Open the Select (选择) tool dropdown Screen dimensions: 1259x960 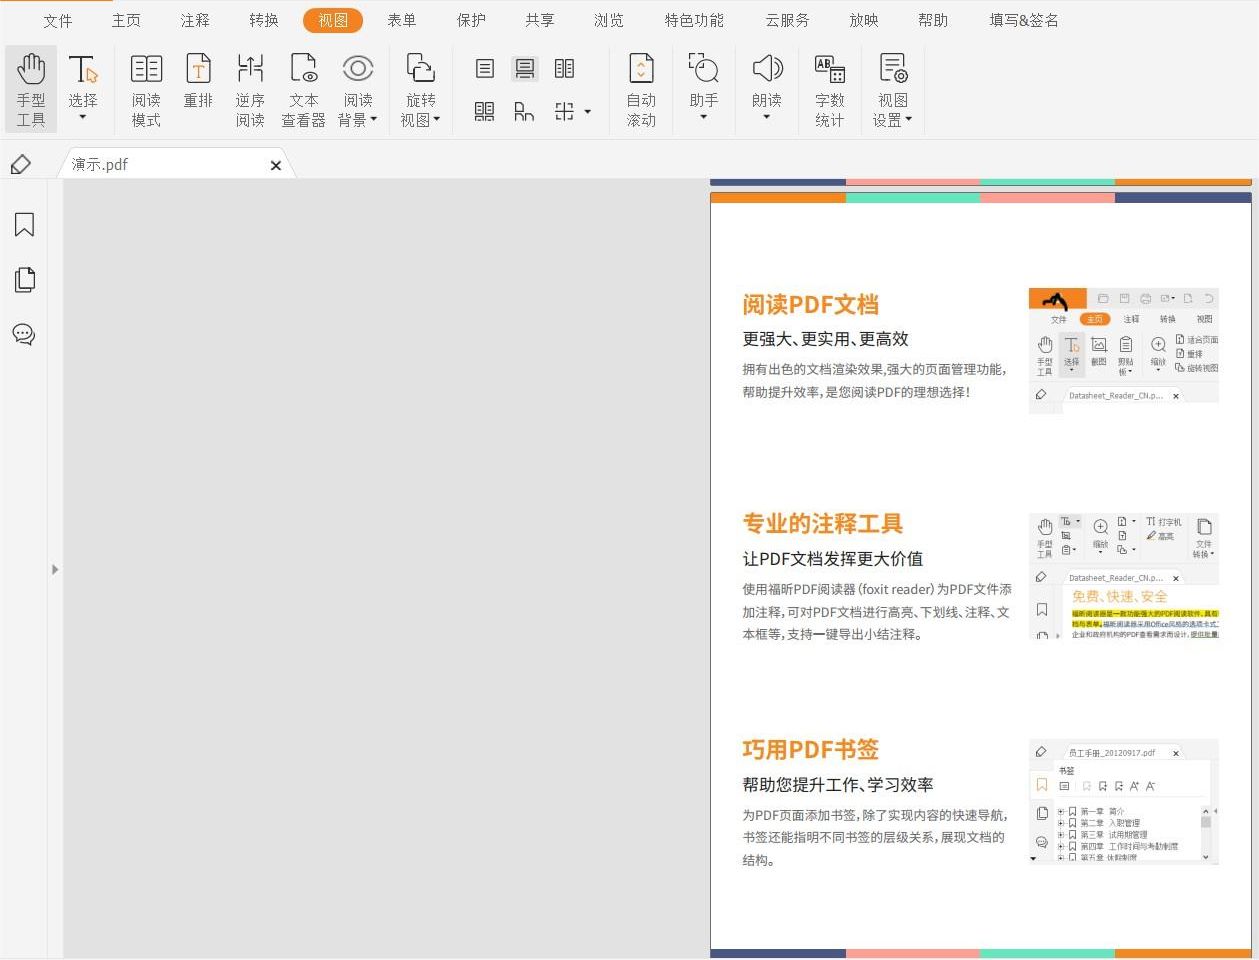click(x=83, y=117)
